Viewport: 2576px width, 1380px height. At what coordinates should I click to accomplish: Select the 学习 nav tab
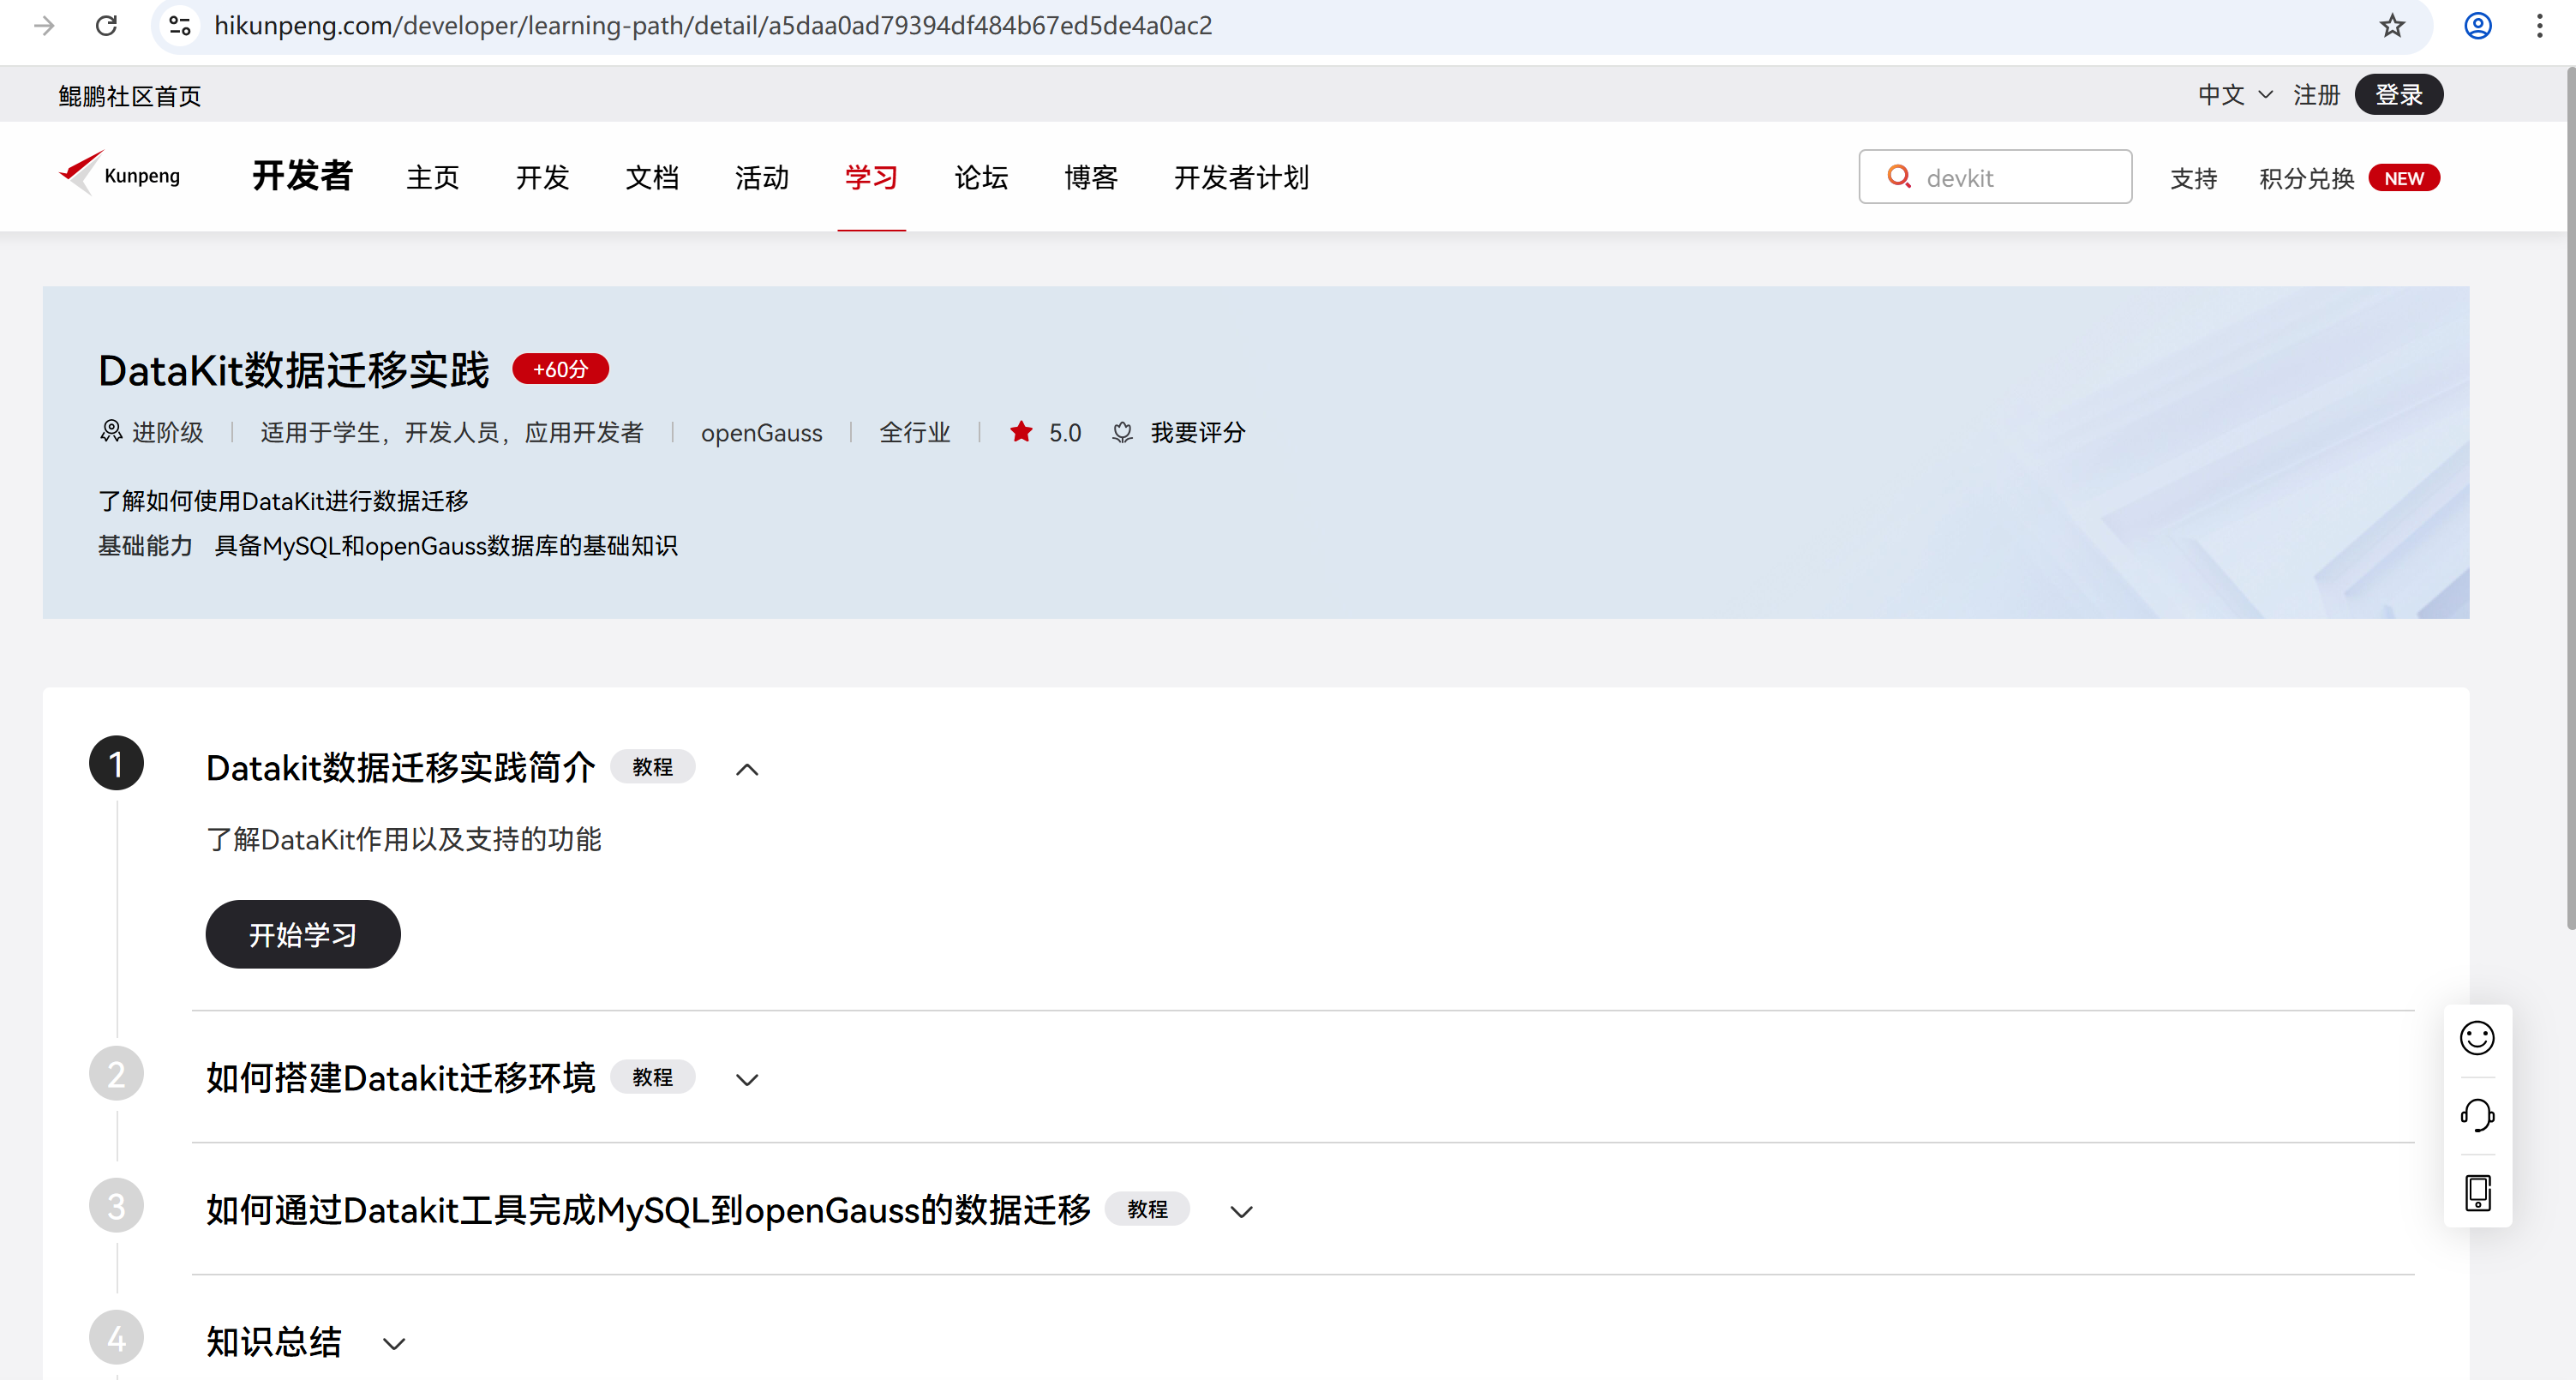pos(871,177)
